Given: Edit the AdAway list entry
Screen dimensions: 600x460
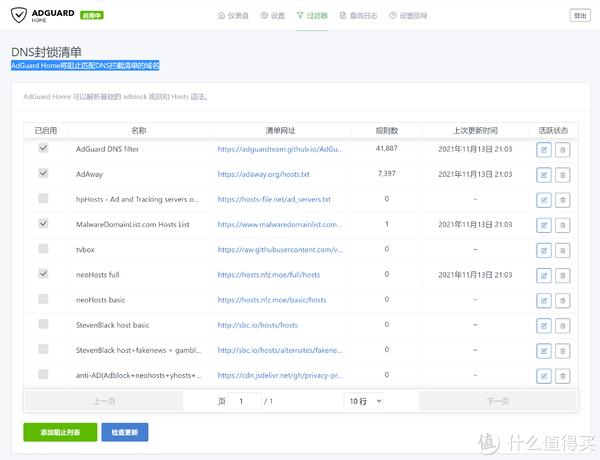Looking at the screenshot, I should (x=544, y=175).
